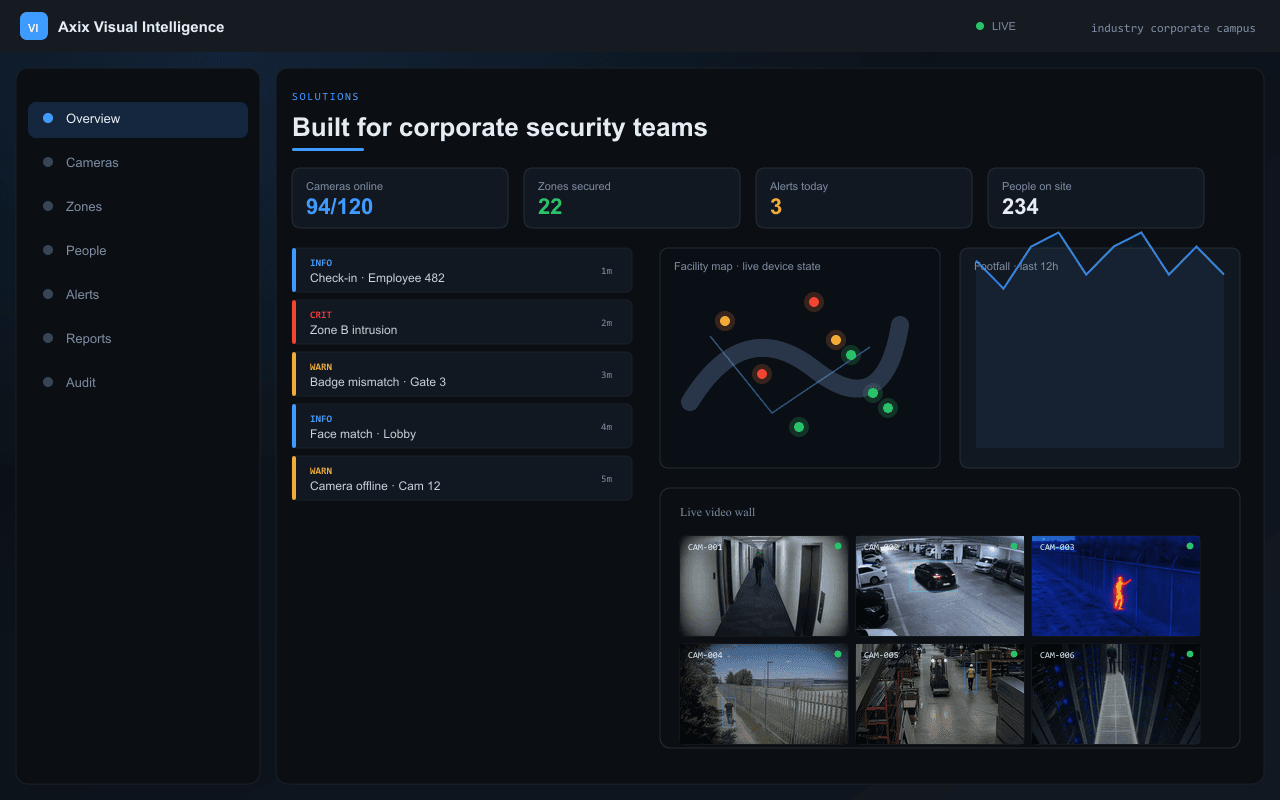Click the industry corporate campus label

click(1173, 28)
